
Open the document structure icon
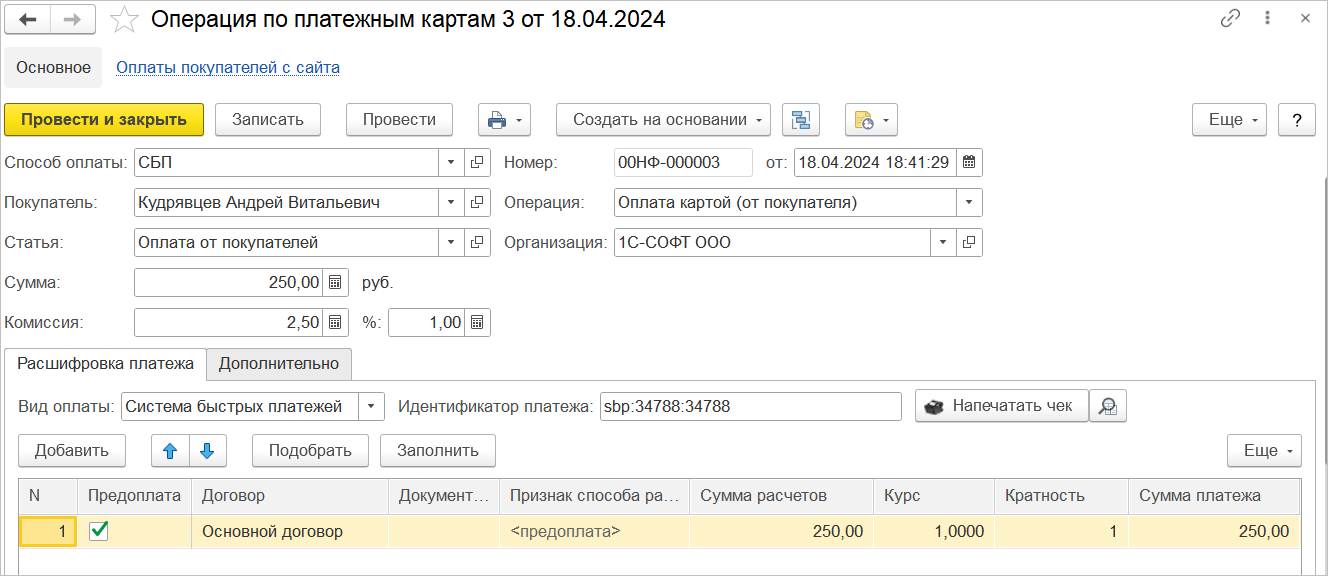pyautogui.click(x=800, y=120)
